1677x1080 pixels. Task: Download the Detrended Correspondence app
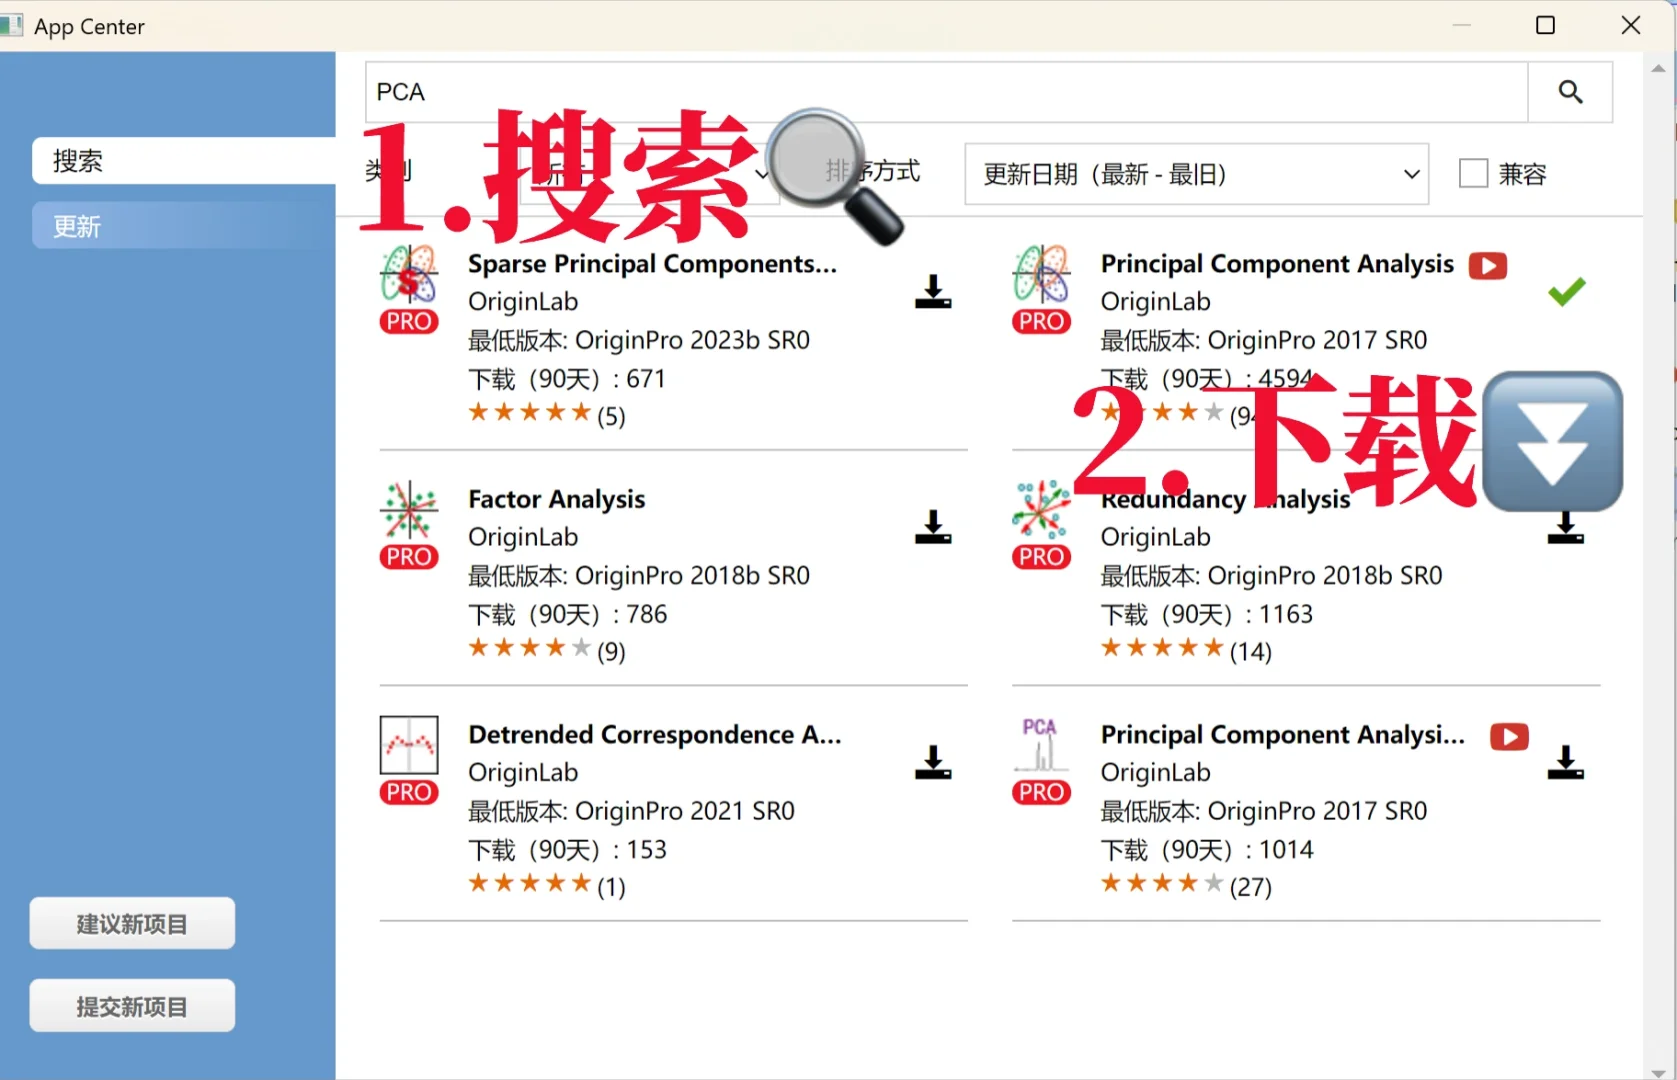click(932, 763)
